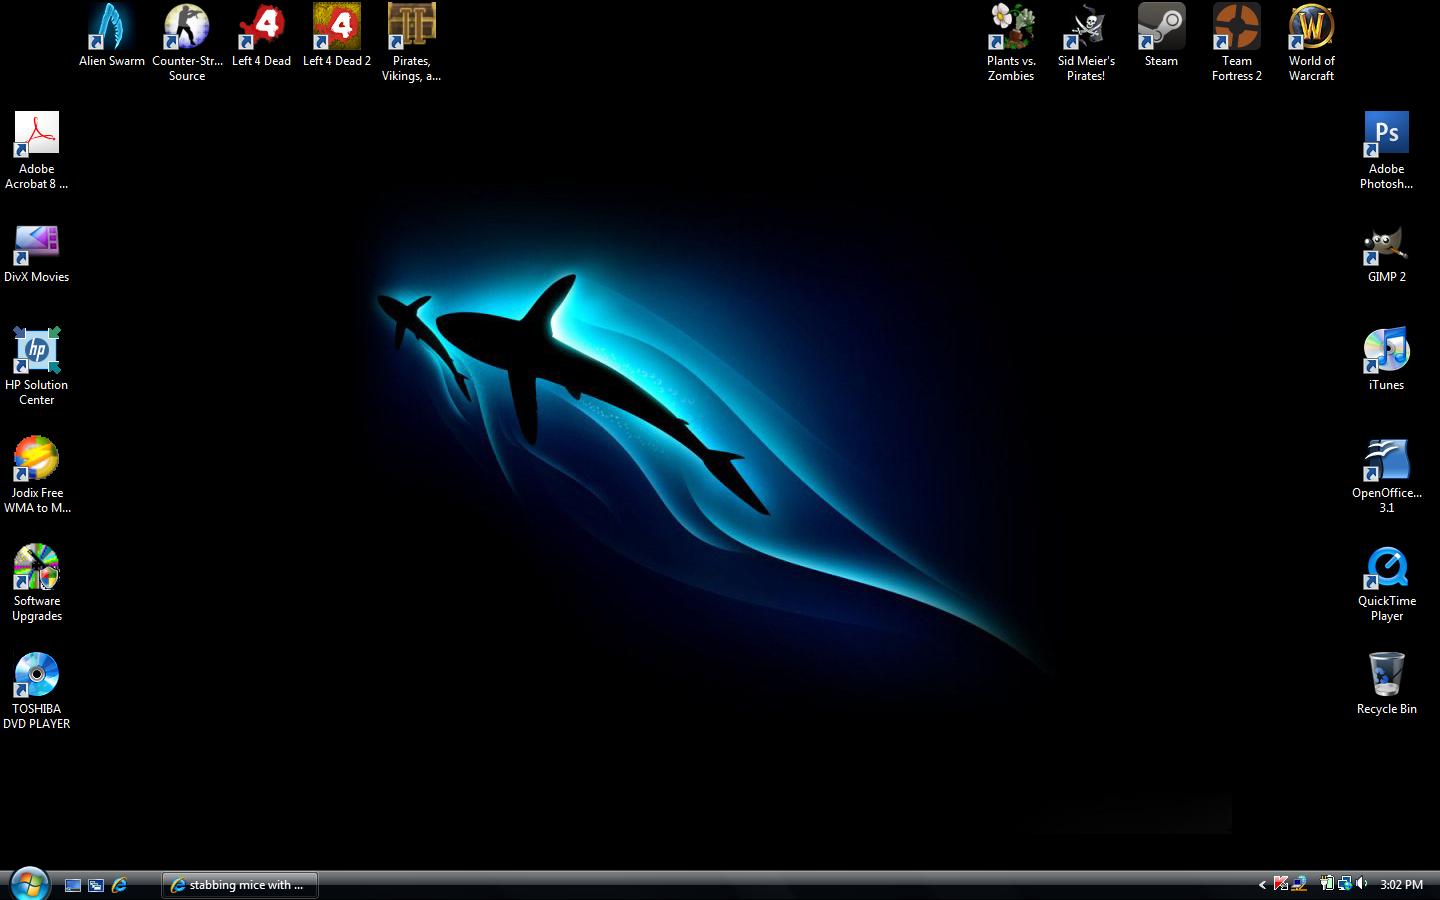This screenshot has height=900, width=1440.
Task: Select the Adobe Acrobat 8 shortcut
Action: pyautogui.click(x=37, y=135)
